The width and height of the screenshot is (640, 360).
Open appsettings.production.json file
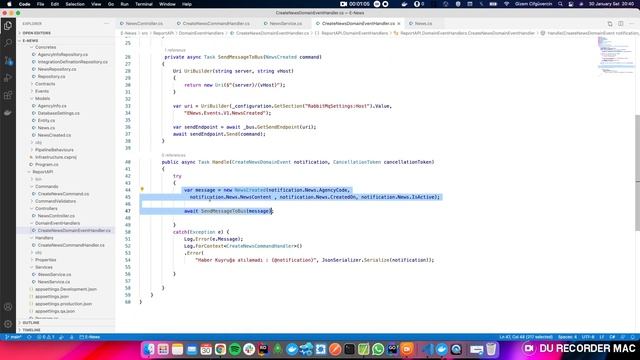point(63,304)
